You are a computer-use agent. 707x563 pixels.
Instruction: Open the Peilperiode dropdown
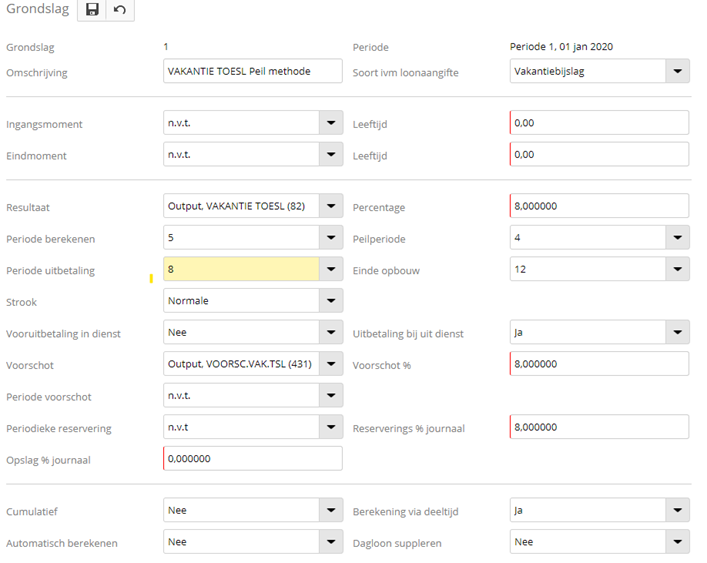pyautogui.click(x=678, y=238)
